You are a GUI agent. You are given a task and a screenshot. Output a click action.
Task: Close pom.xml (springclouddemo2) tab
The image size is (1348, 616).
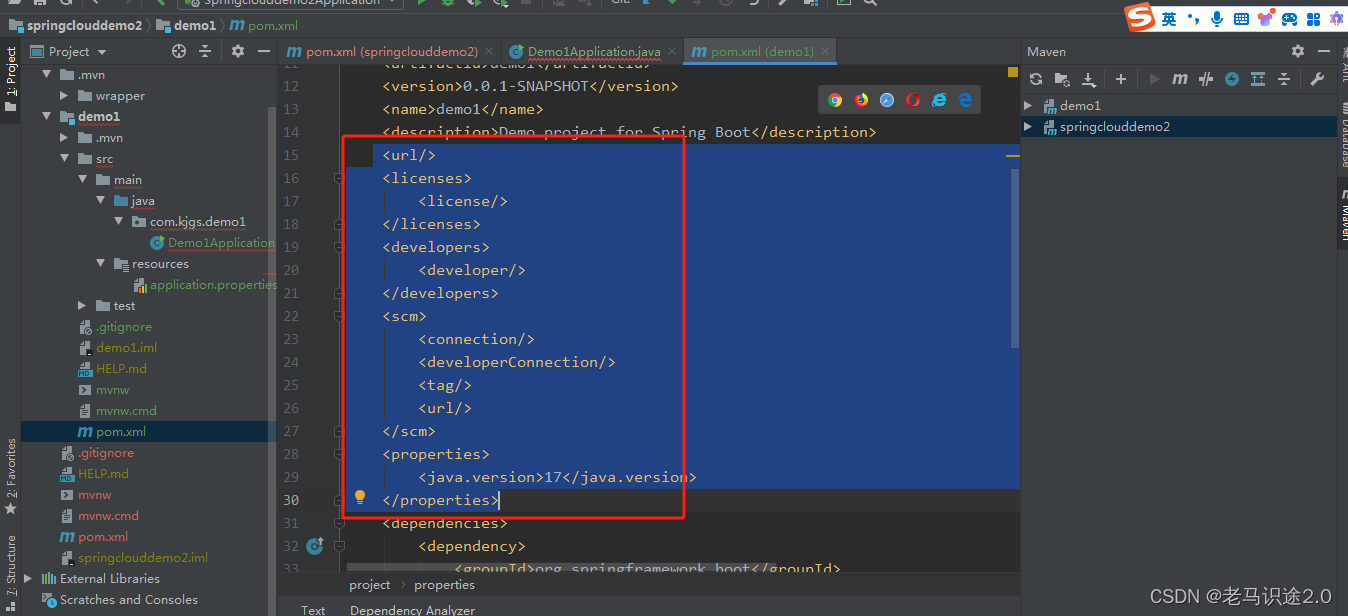[x=490, y=52]
